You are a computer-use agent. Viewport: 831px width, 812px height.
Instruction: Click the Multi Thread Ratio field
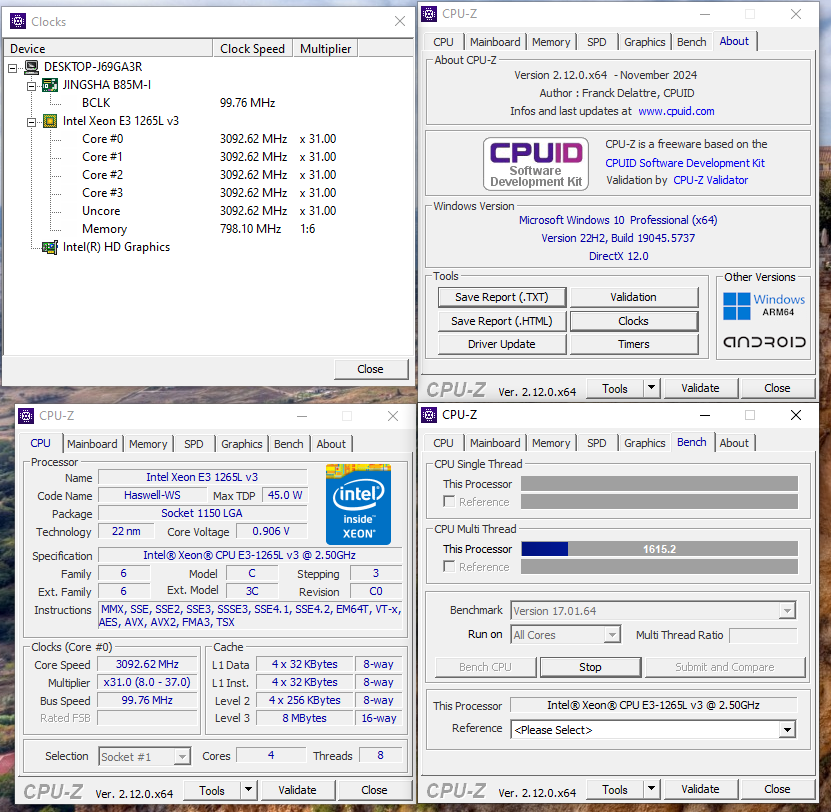763,635
